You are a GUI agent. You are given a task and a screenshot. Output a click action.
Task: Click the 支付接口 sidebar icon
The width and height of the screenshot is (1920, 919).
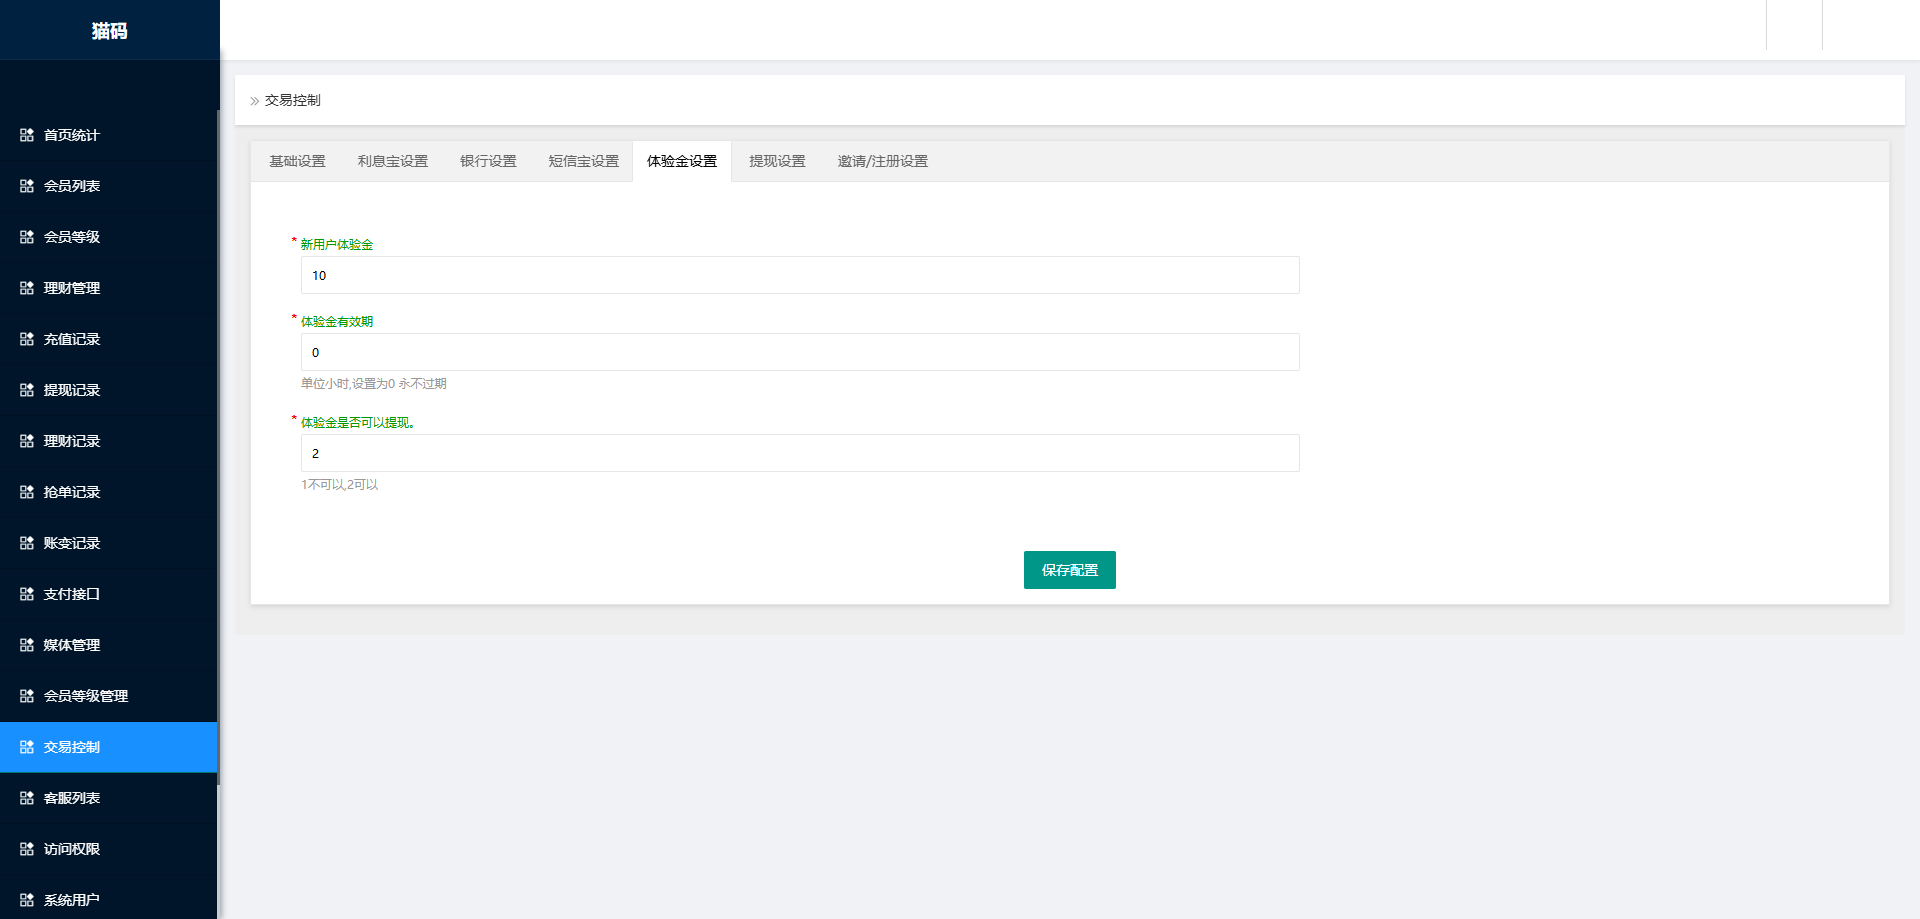pyautogui.click(x=26, y=594)
